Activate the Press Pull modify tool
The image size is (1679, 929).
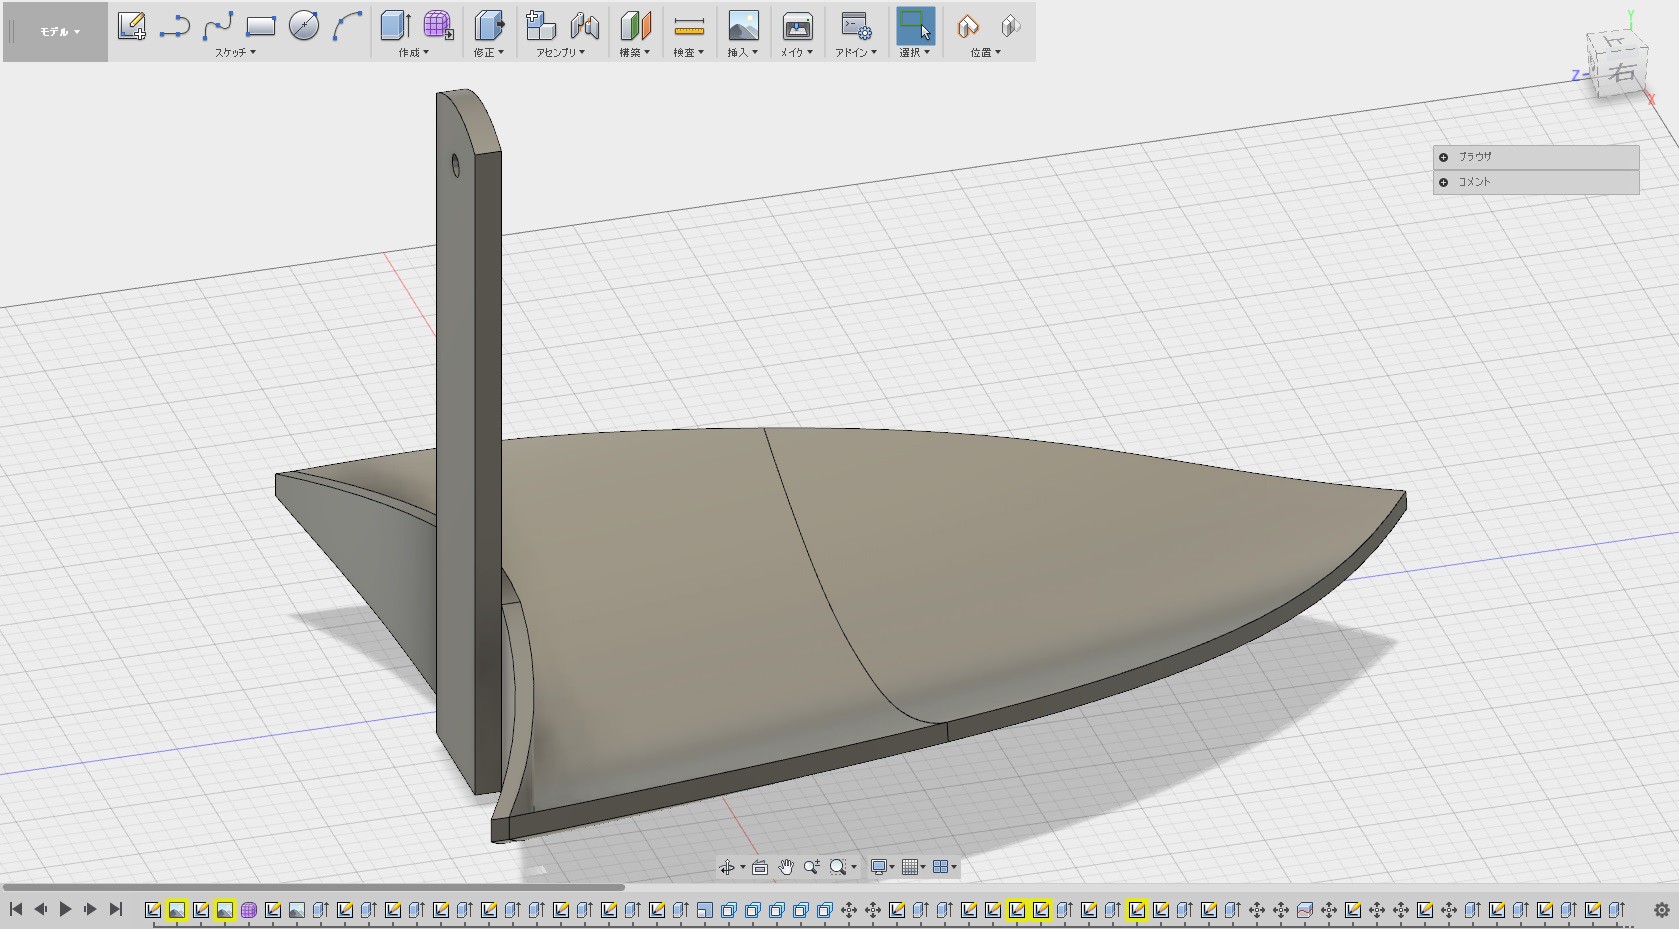[489, 26]
